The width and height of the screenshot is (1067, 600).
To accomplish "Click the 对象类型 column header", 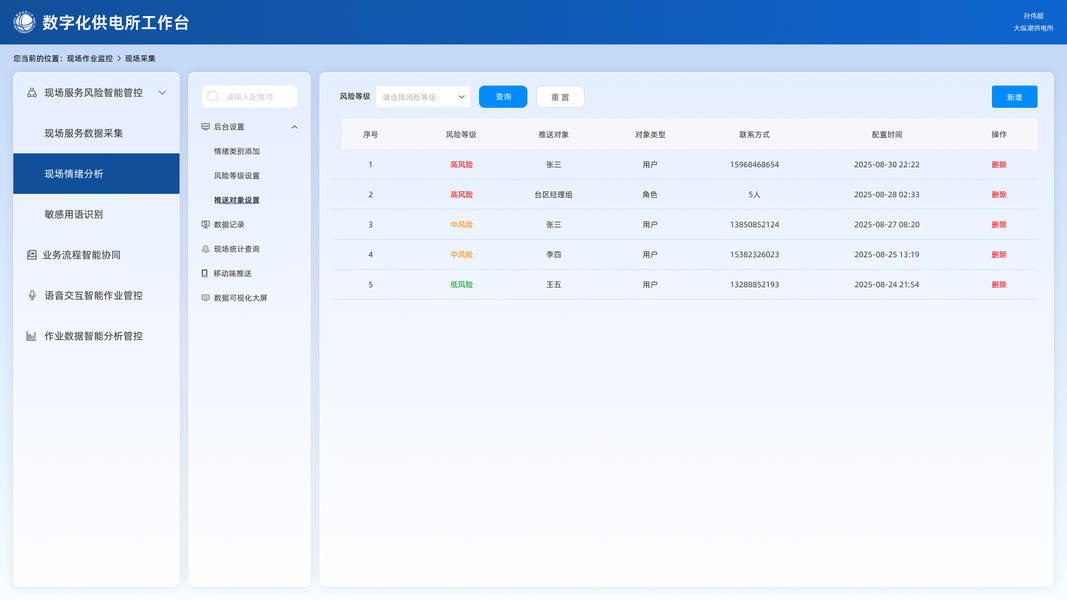I will [650, 135].
